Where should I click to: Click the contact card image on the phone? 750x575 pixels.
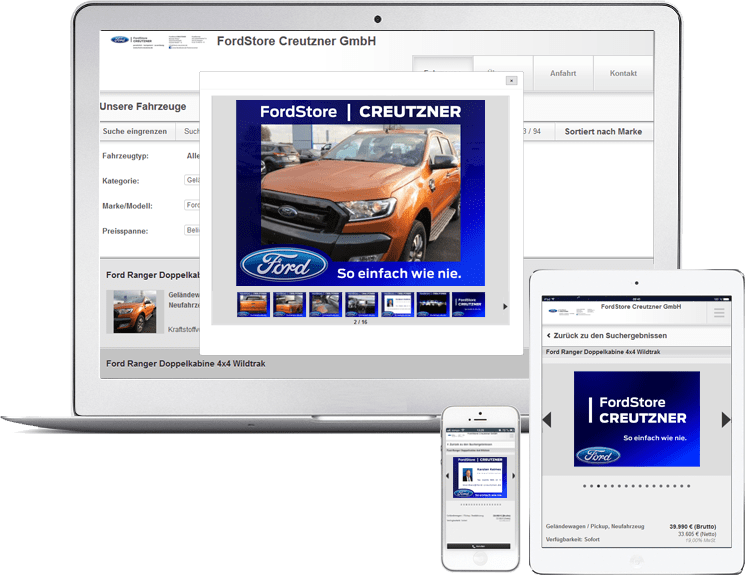[x=480, y=477]
